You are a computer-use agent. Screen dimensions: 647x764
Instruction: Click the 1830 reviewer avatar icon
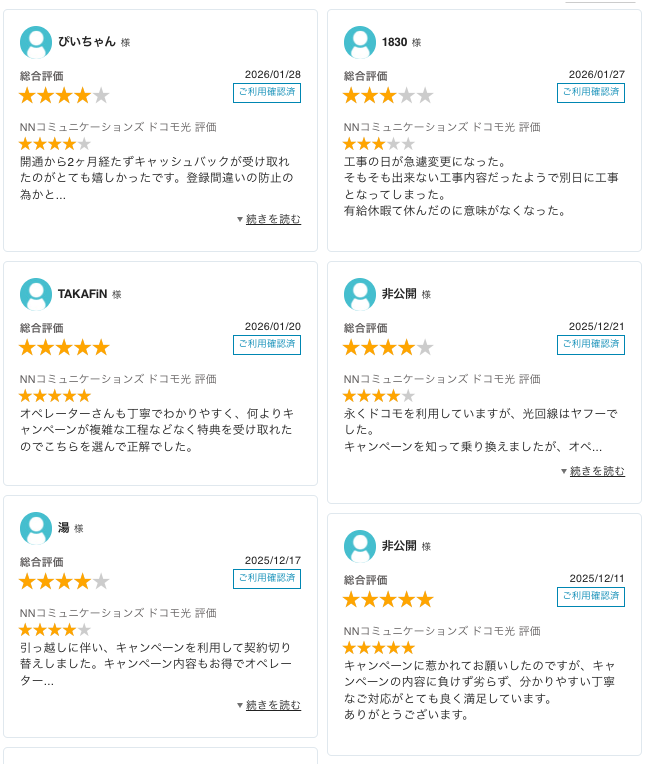[x=360, y=42]
